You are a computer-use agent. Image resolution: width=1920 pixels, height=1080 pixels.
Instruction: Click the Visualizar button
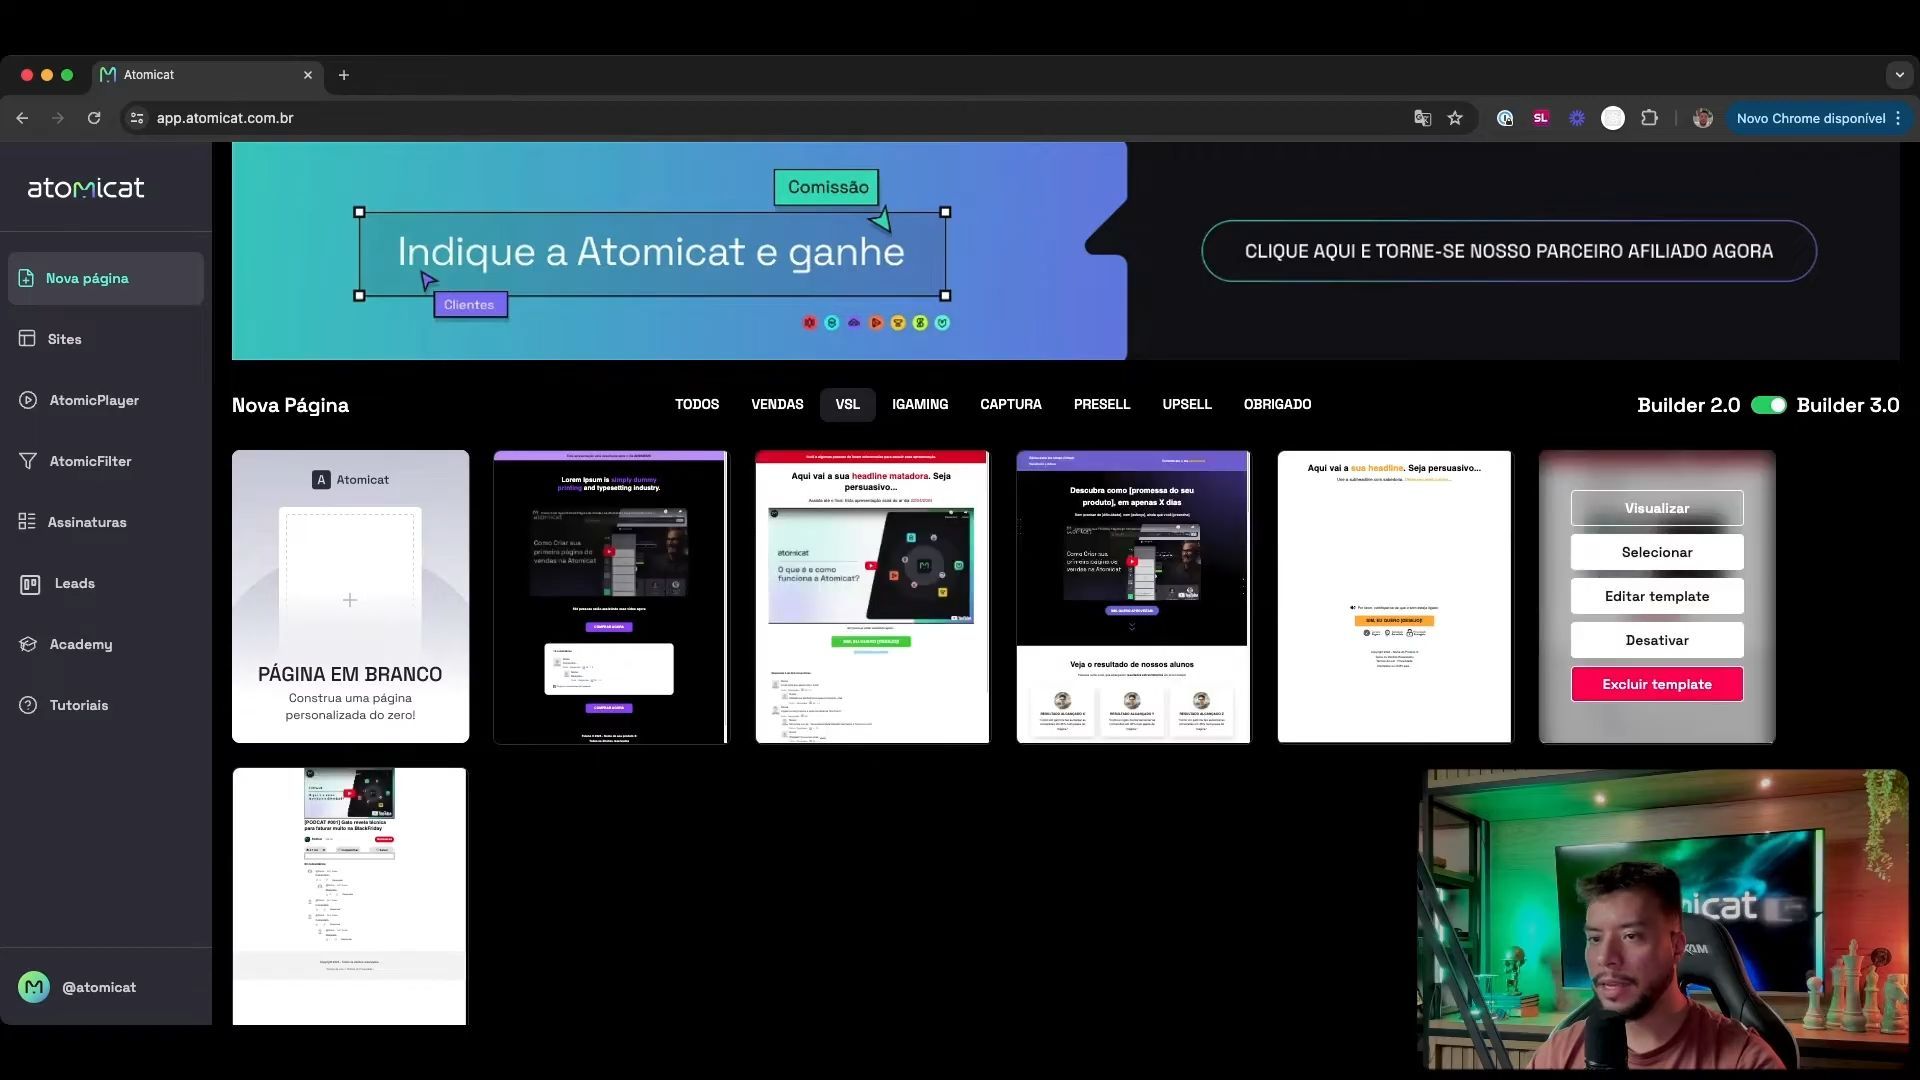click(x=1657, y=508)
